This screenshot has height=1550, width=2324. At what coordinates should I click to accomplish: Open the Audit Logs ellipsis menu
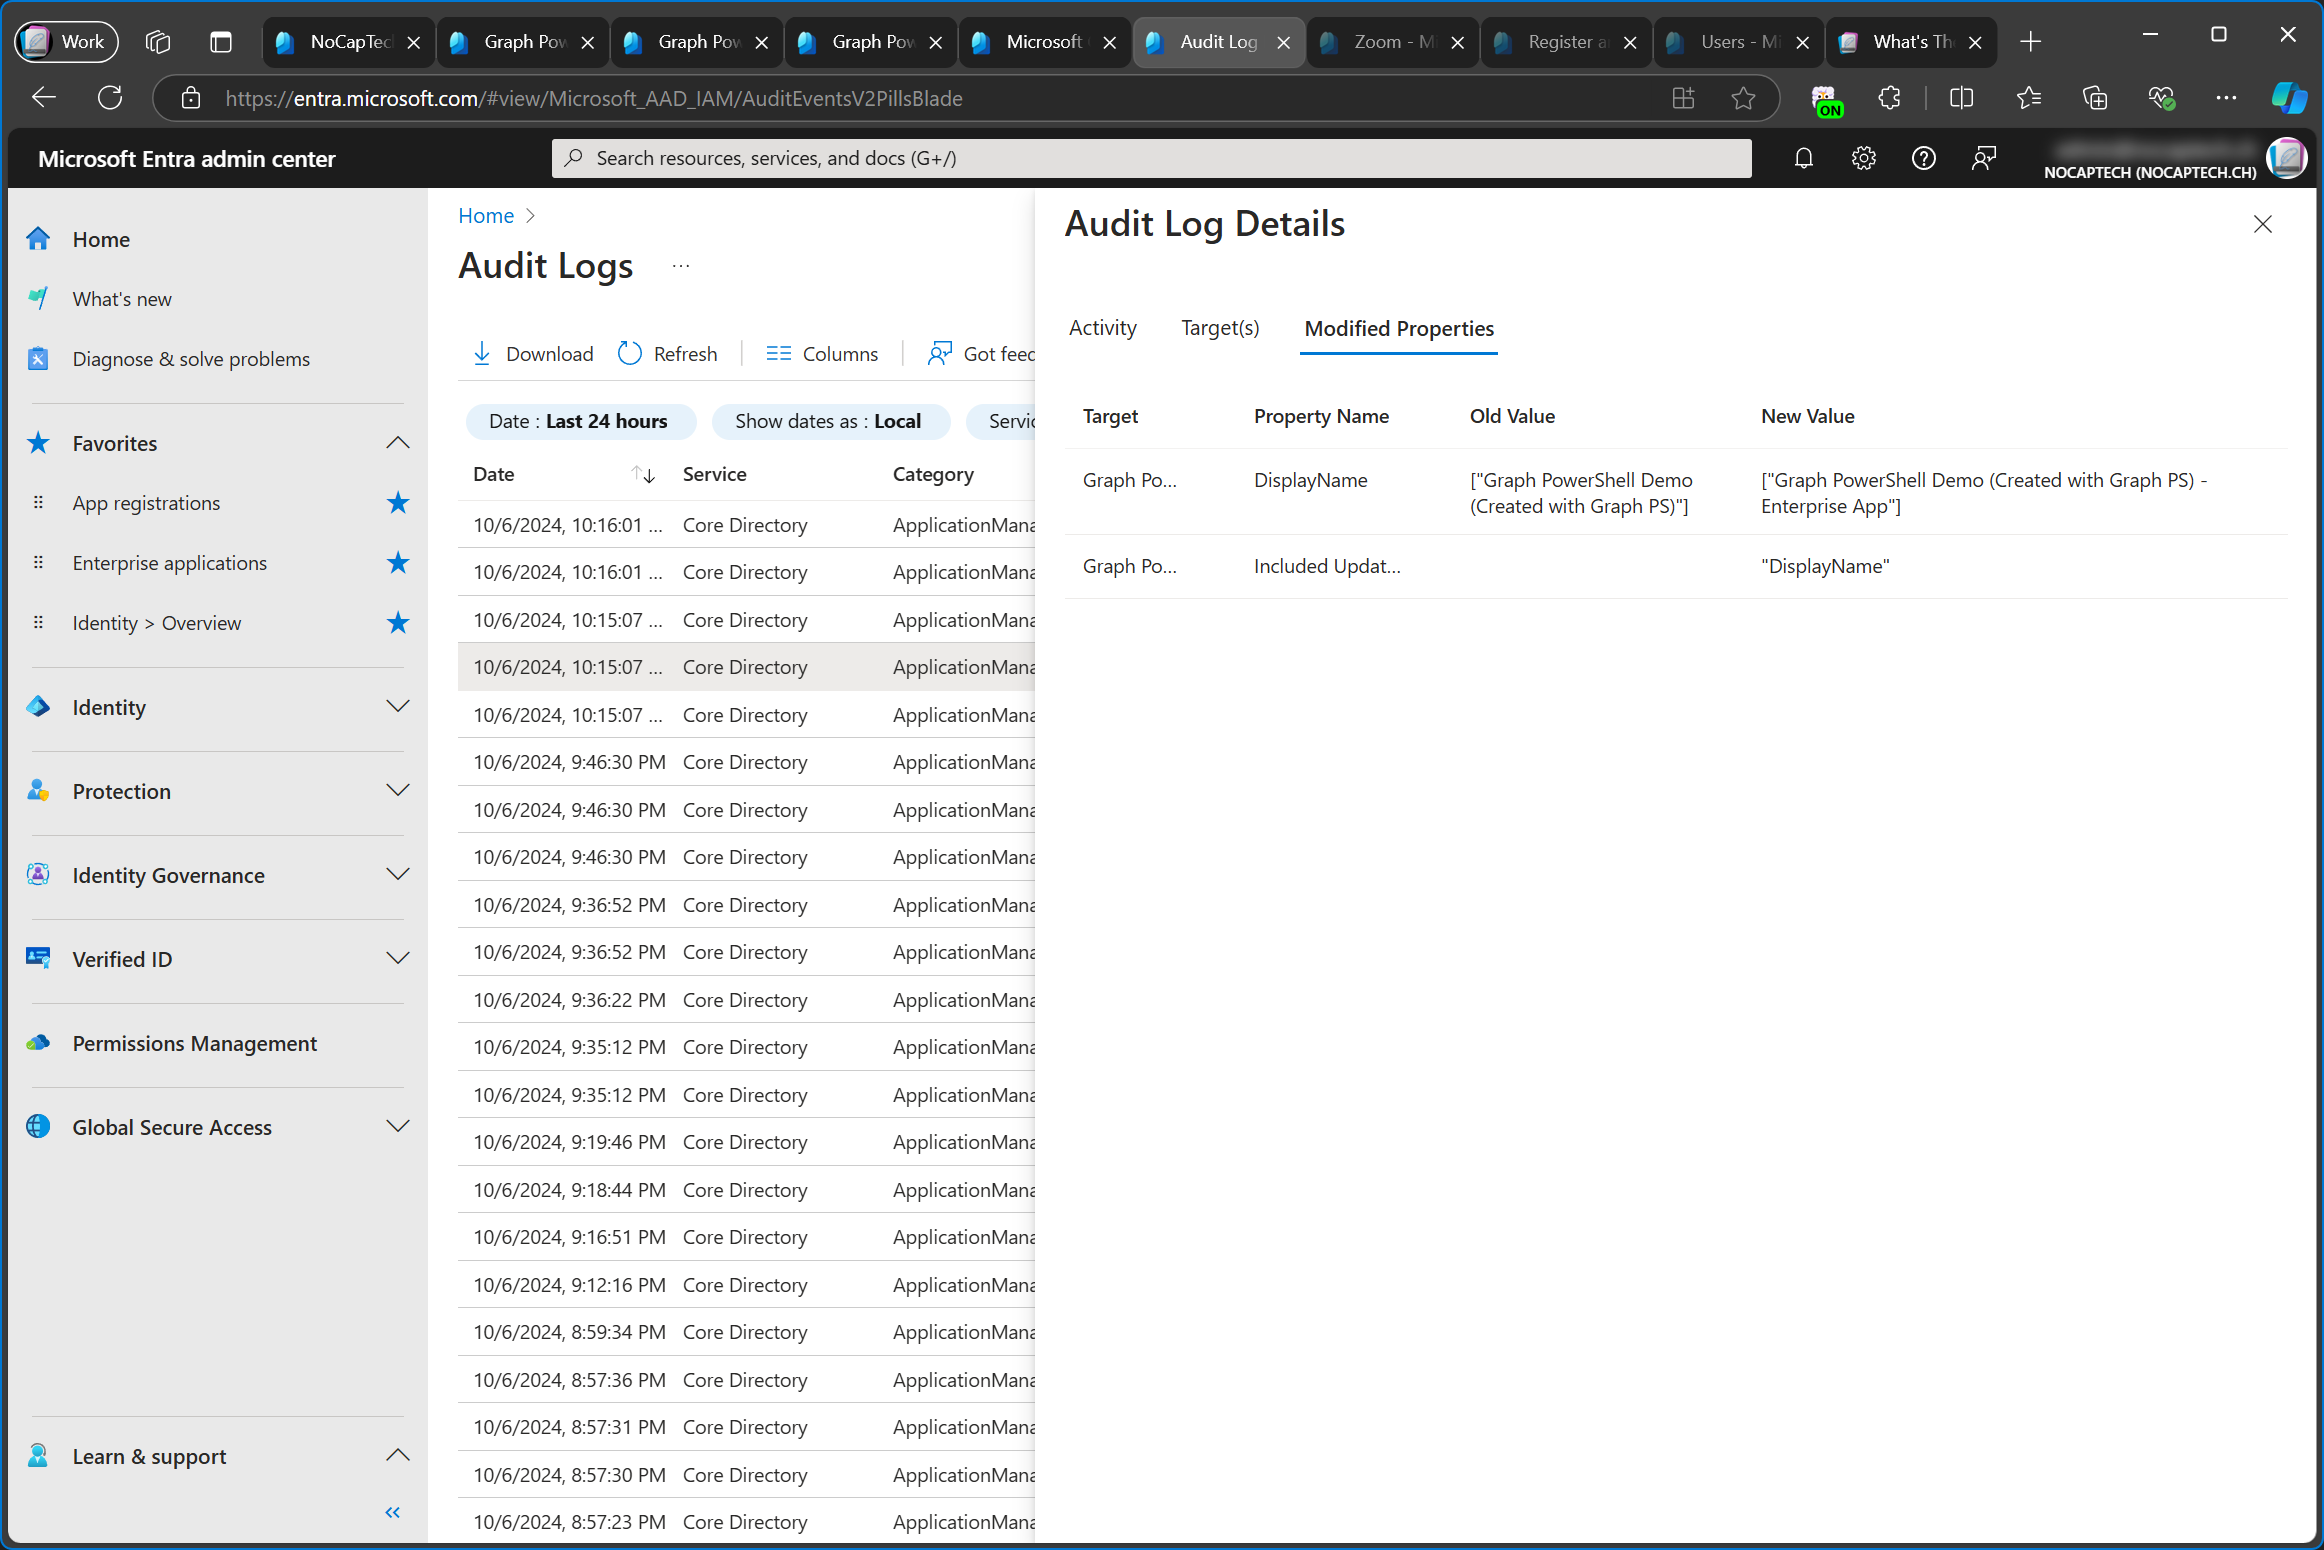(x=681, y=266)
